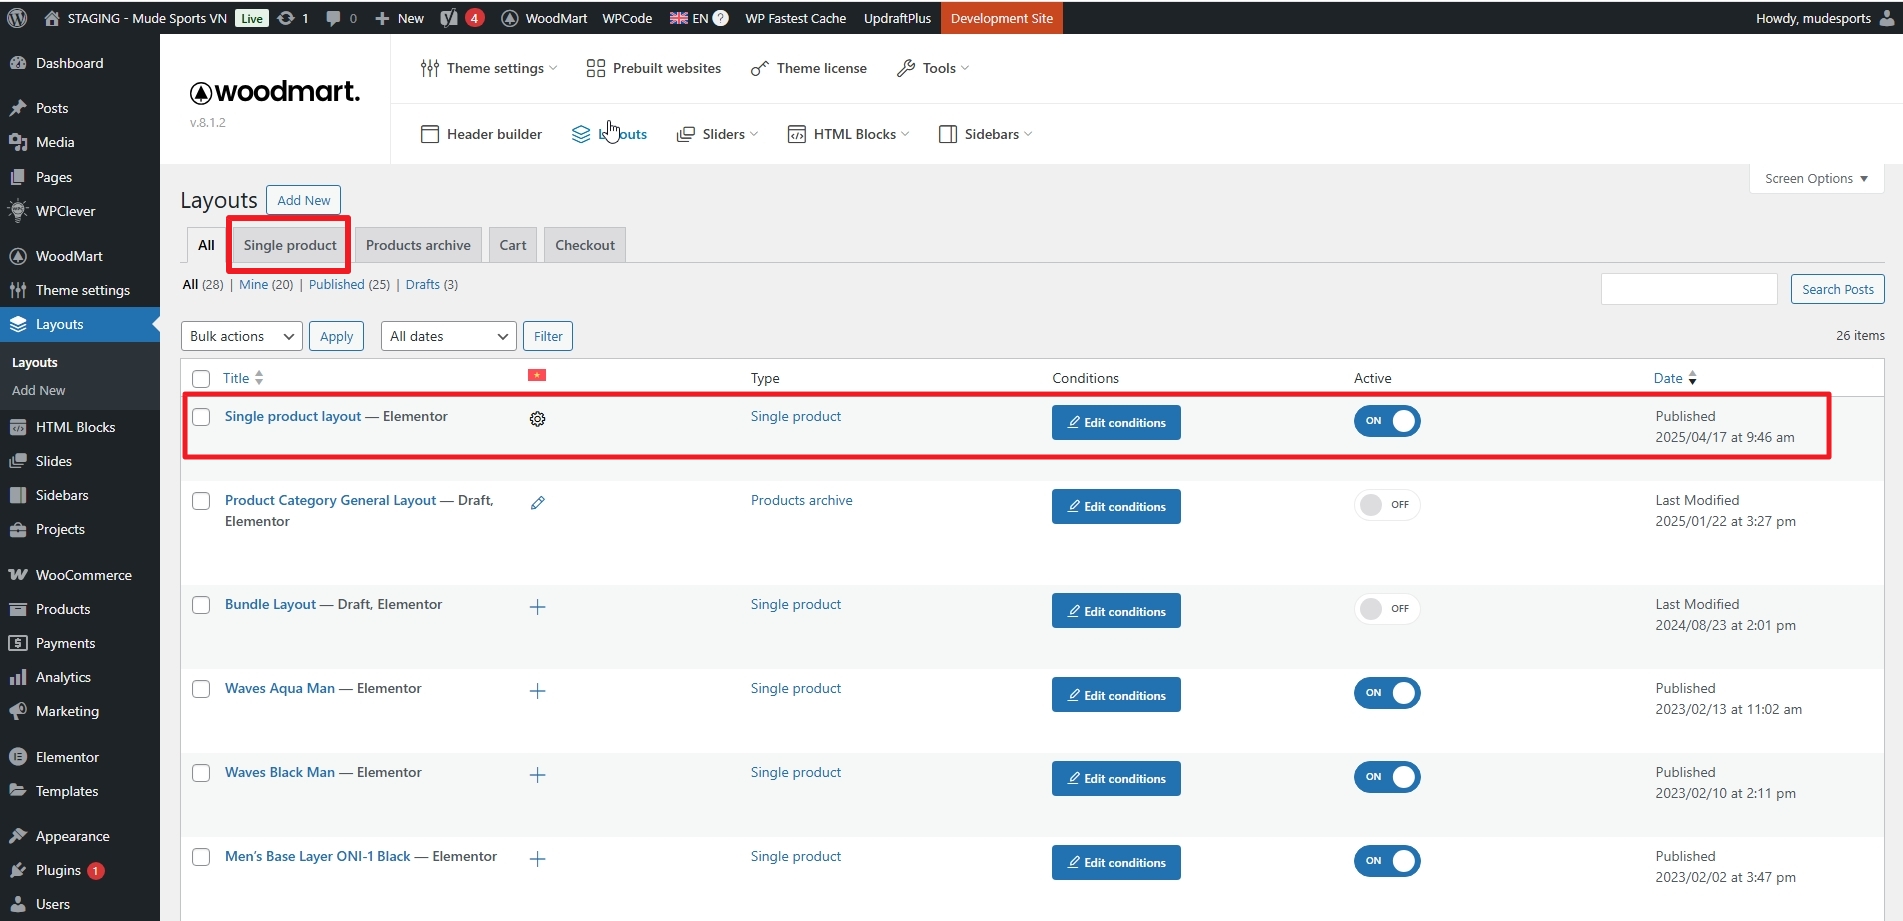Sort the table by Date column
Viewport: 1903px width, 921px height.
click(x=1675, y=378)
